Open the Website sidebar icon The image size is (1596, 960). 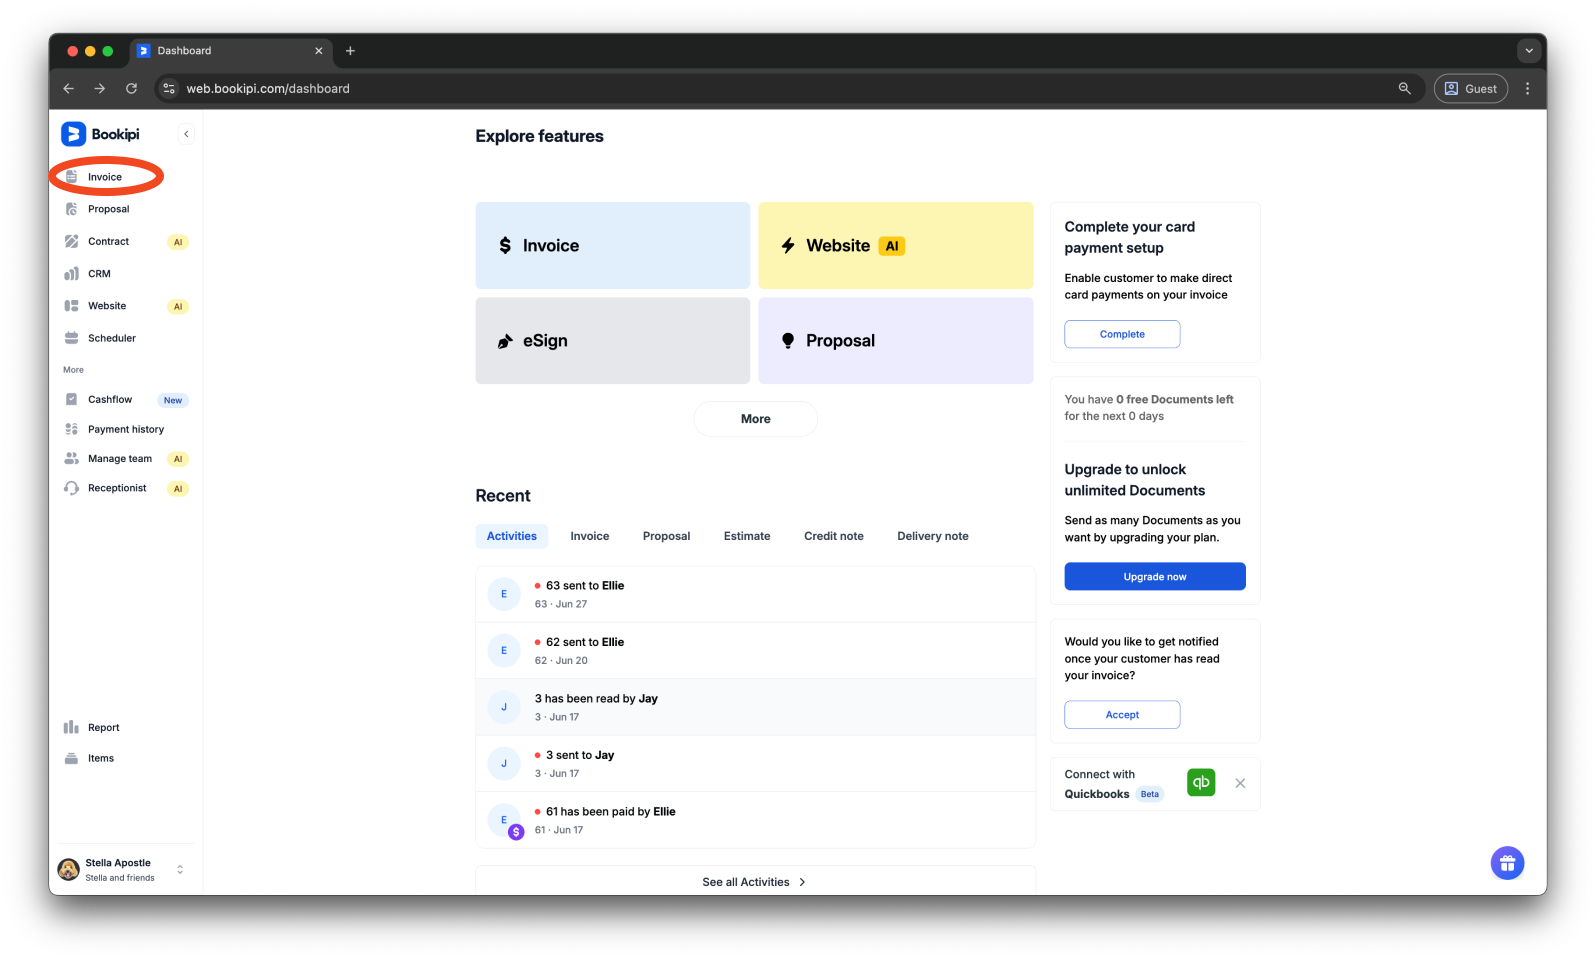pyautogui.click(x=71, y=306)
